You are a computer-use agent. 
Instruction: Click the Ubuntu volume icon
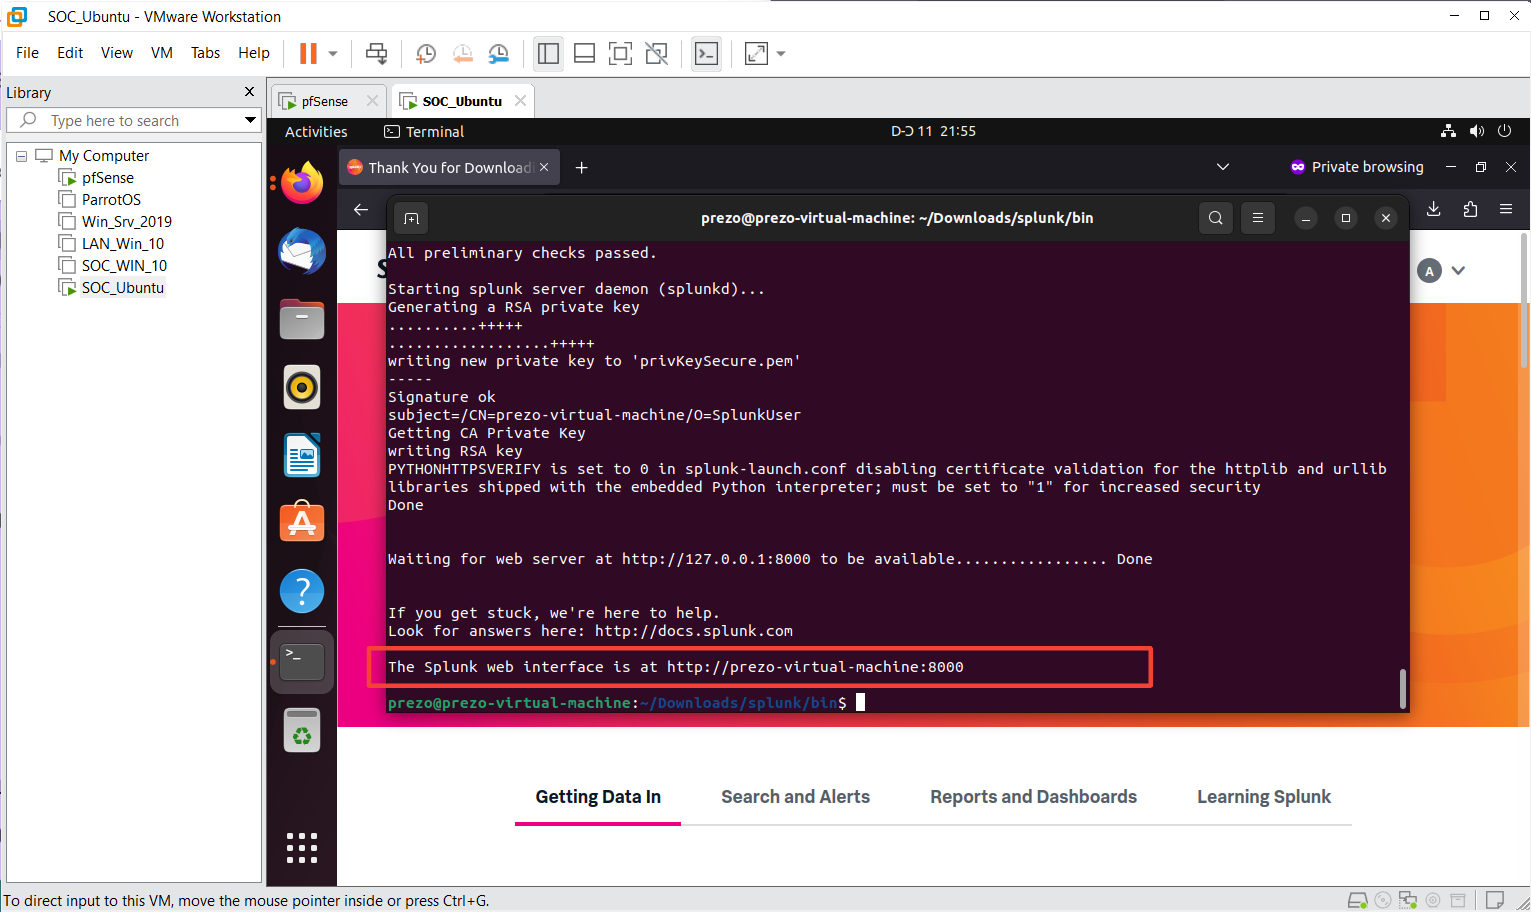(x=1477, y=131)
